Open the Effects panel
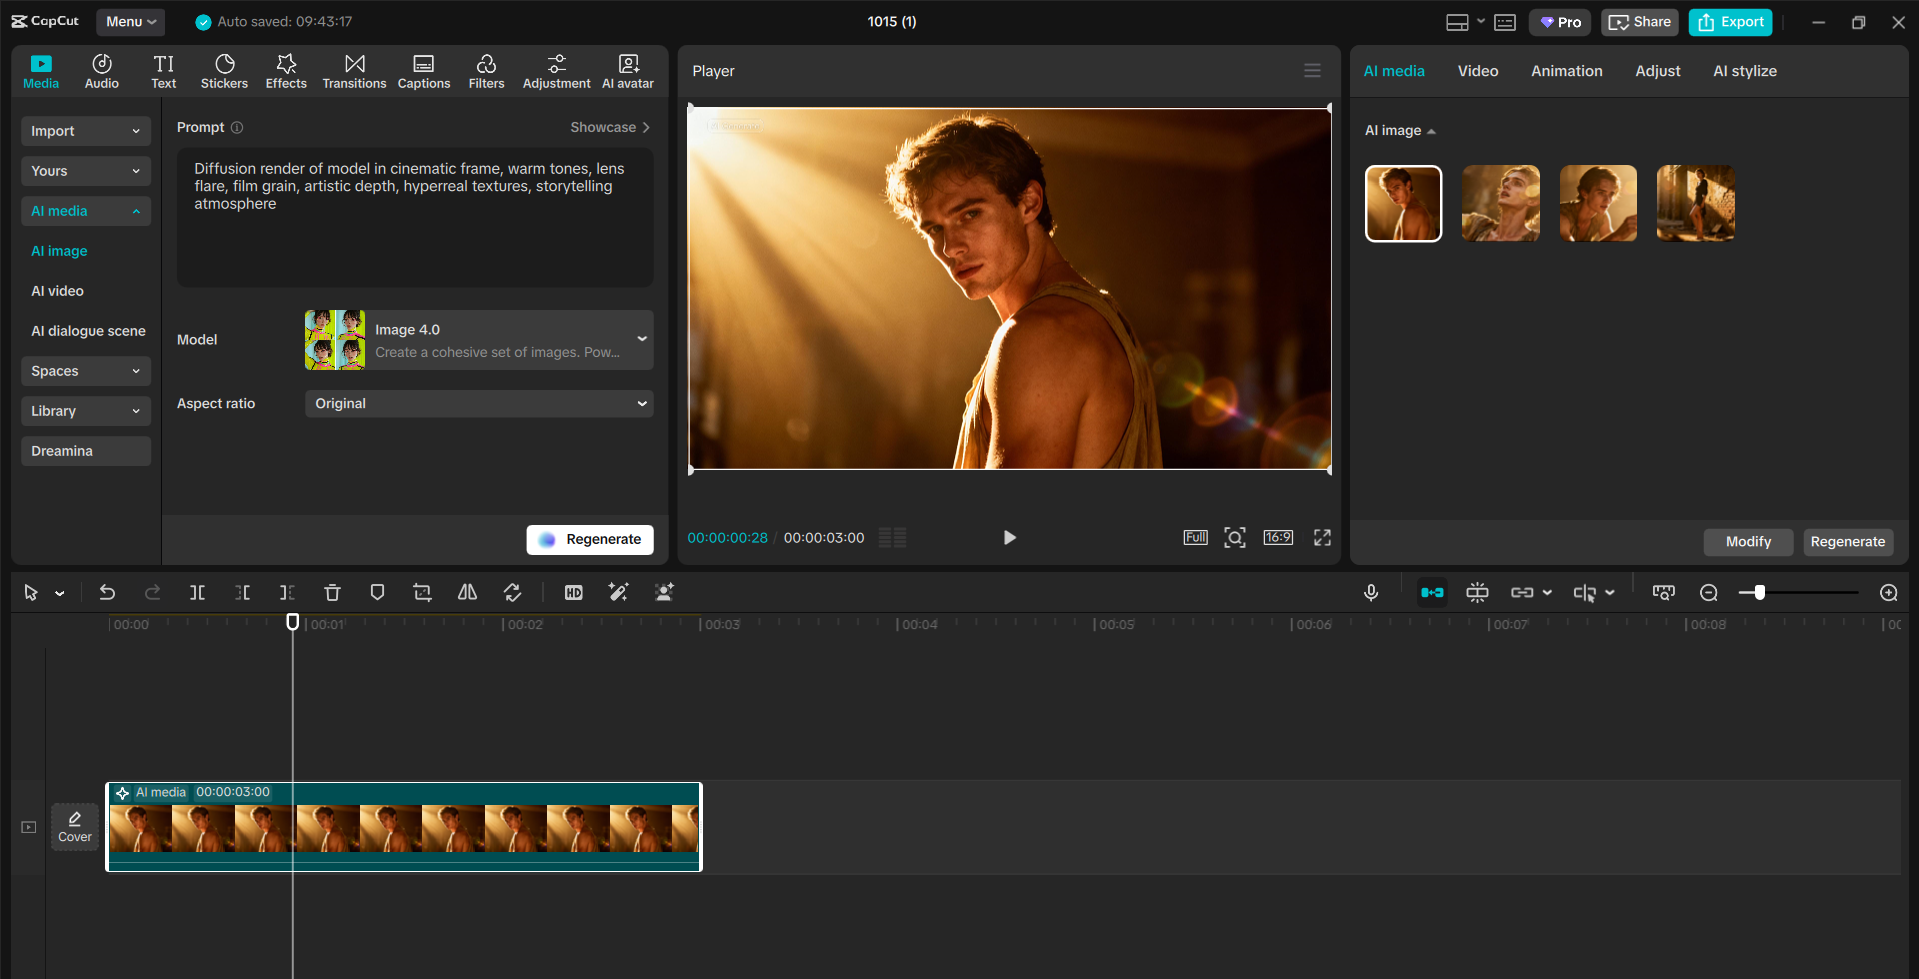 point(286,70)
